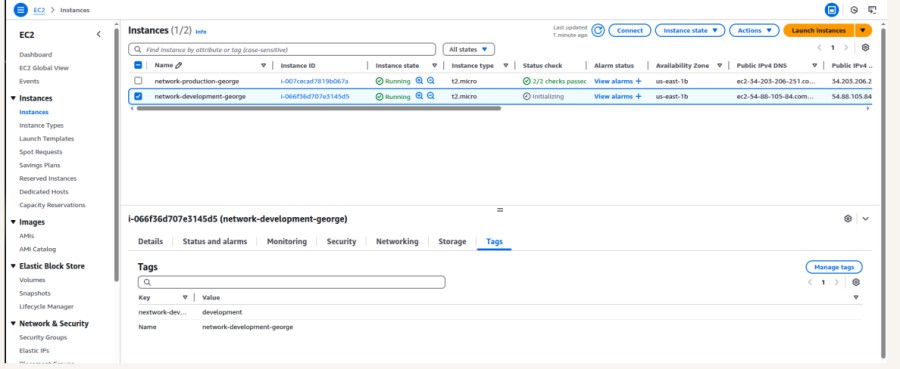Collapse the Network & Security section
Image resolution: width=900 pixels, height=369 pixels.
[13, 324]
